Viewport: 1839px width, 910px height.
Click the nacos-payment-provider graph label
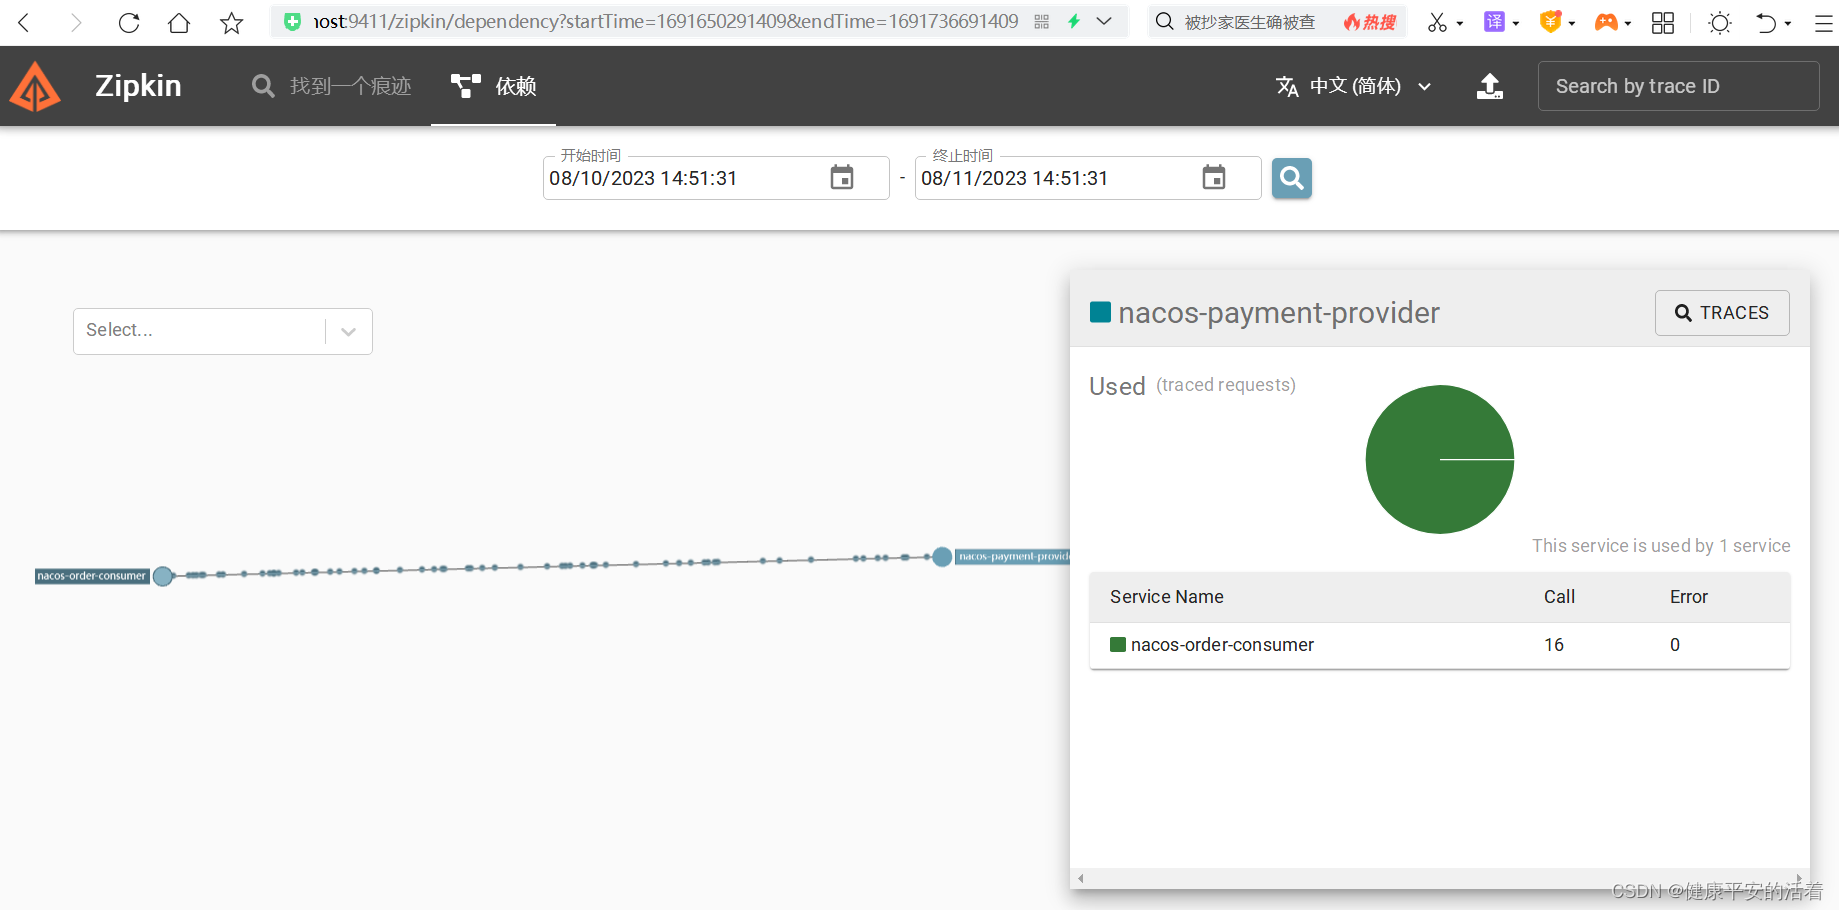coord(1012,557)
